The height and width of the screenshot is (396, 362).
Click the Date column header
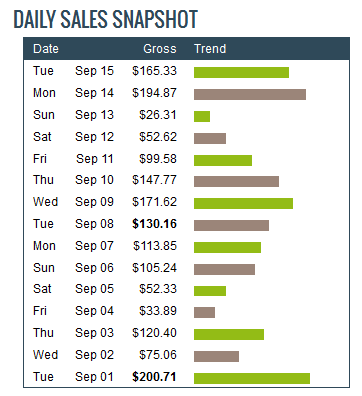46,49
